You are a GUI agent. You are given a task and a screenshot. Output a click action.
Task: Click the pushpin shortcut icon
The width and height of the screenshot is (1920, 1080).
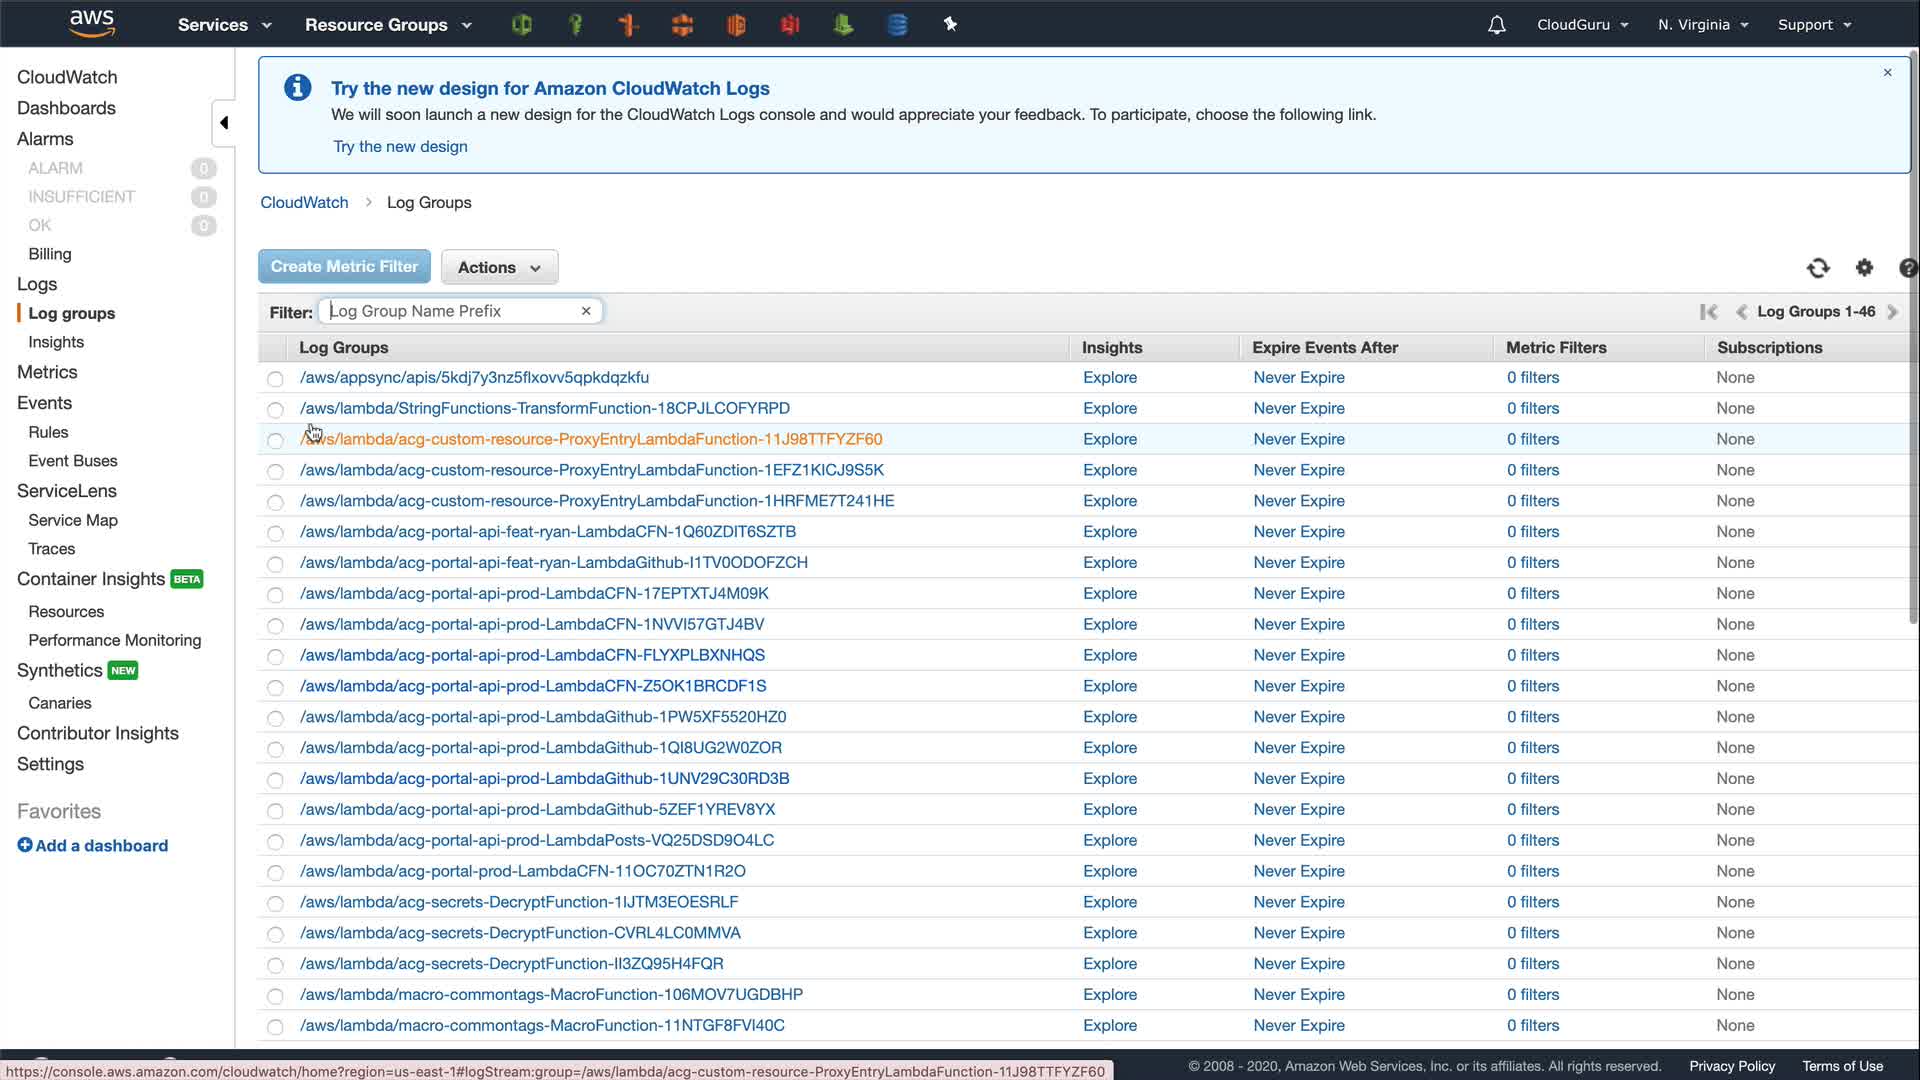(x=950, y=25)
